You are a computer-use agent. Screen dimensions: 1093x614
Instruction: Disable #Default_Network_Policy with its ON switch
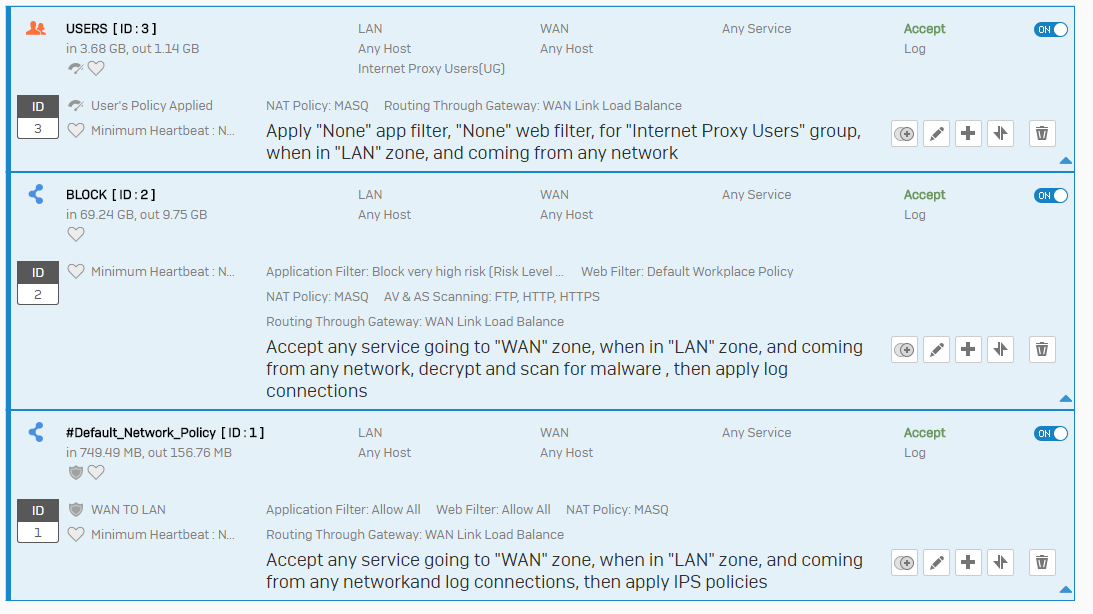pos(1050,433)
